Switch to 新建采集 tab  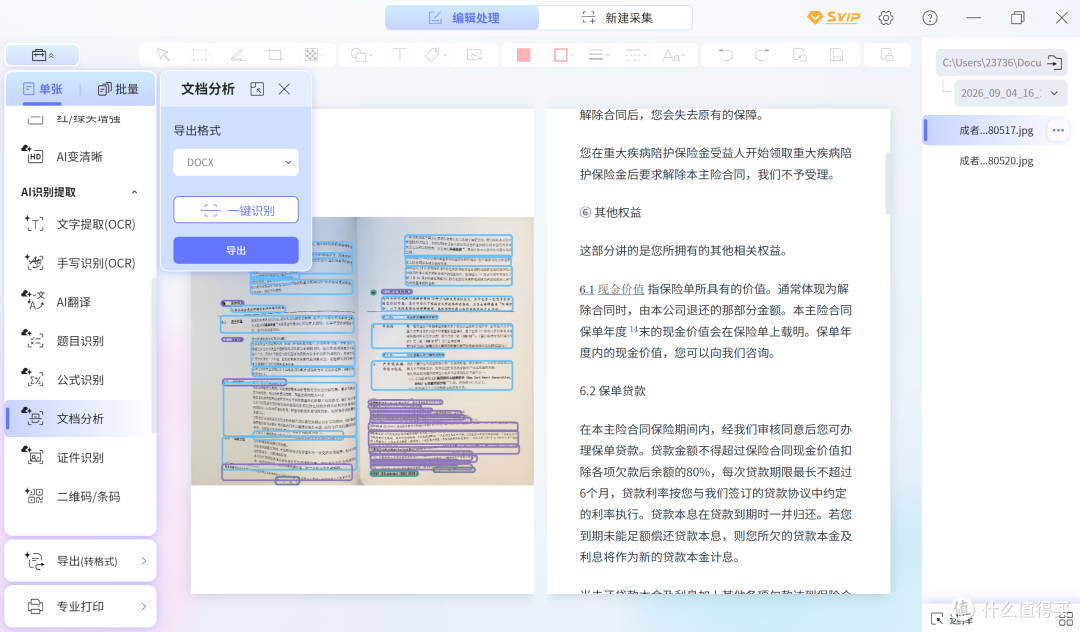pyautogui.click(x=616, y=18)
